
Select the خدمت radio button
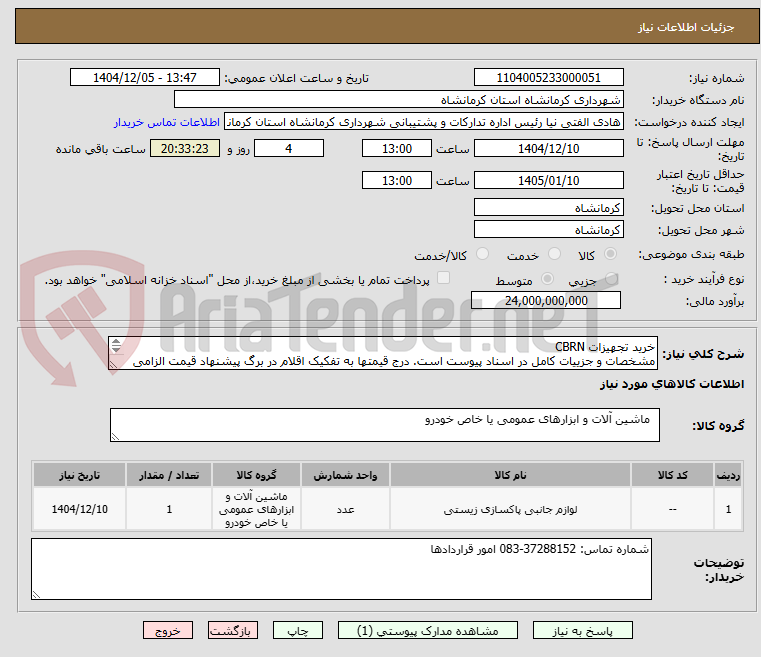click(554, 254)
